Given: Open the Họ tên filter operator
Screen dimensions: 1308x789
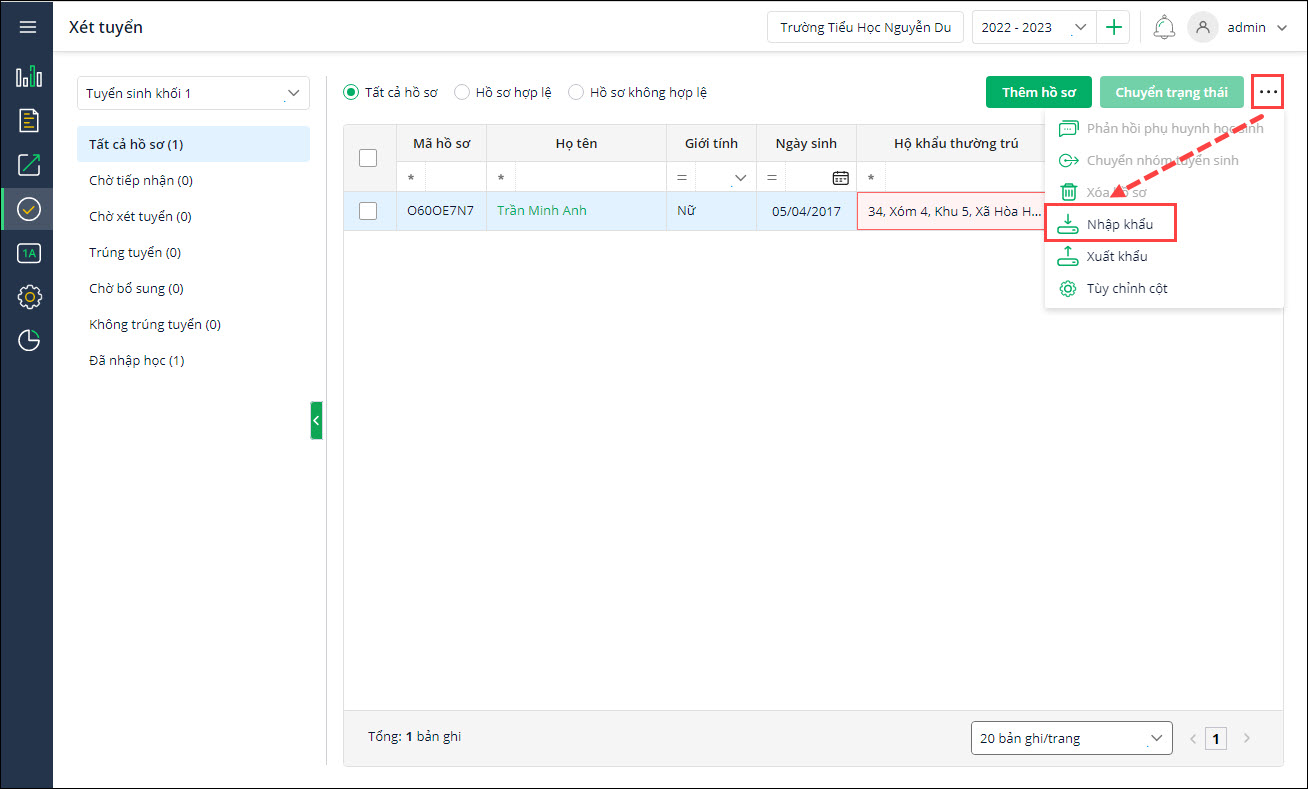Looking at the screenshot, I should (x=501, y=177).
